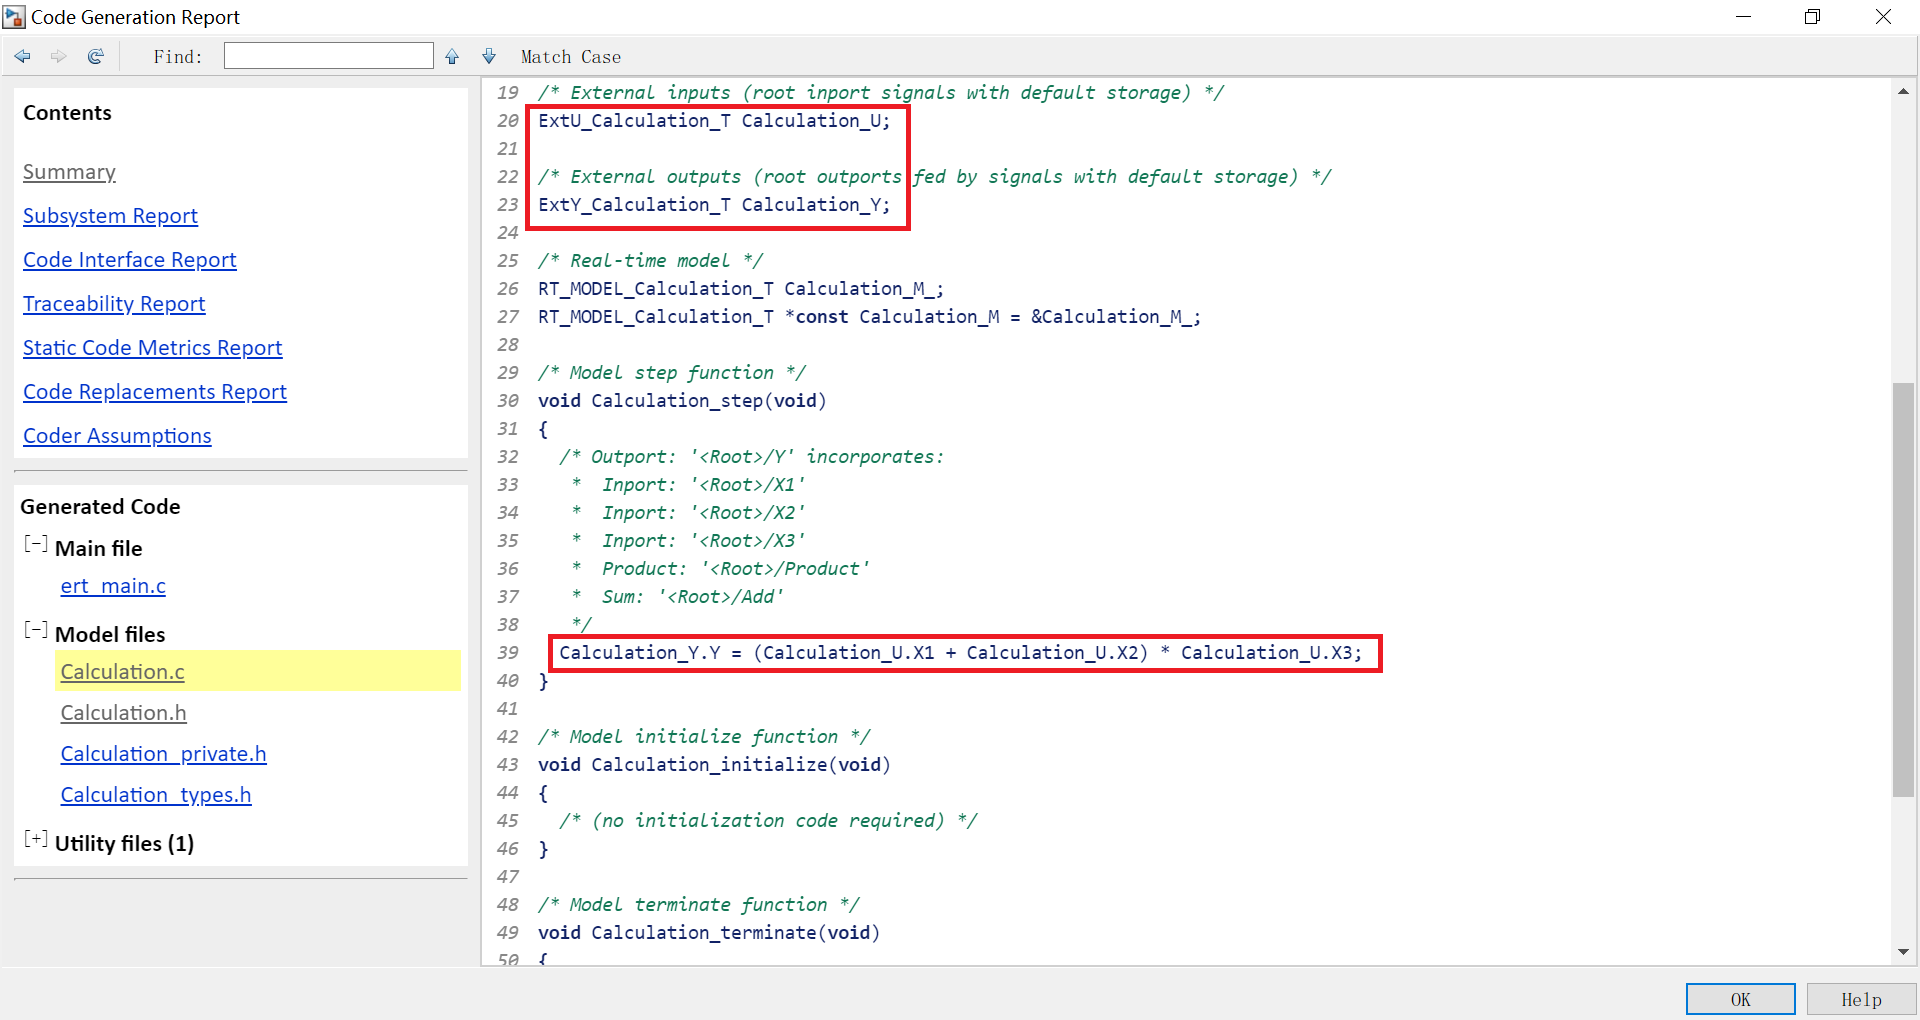1920x1020 pixels.
Task: Click 'RT_MODEL_Calculation_T Calculation_M_;' line 26
Action: click(741, 289)
